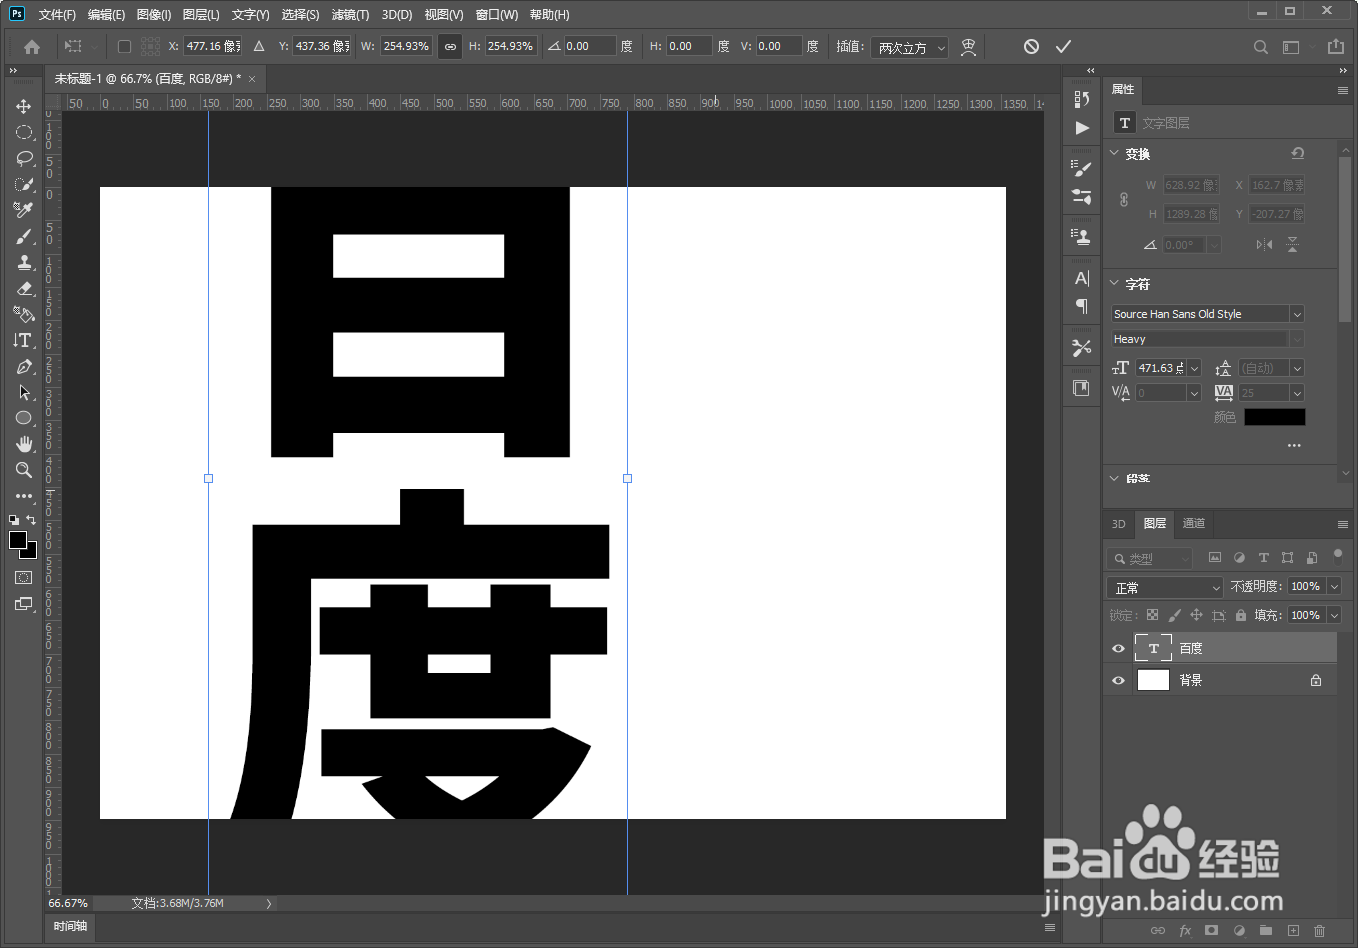The height and width of the screenshot is (948, 1358).
Task: Switch to the 3D tab
Action: [1118, 523]
